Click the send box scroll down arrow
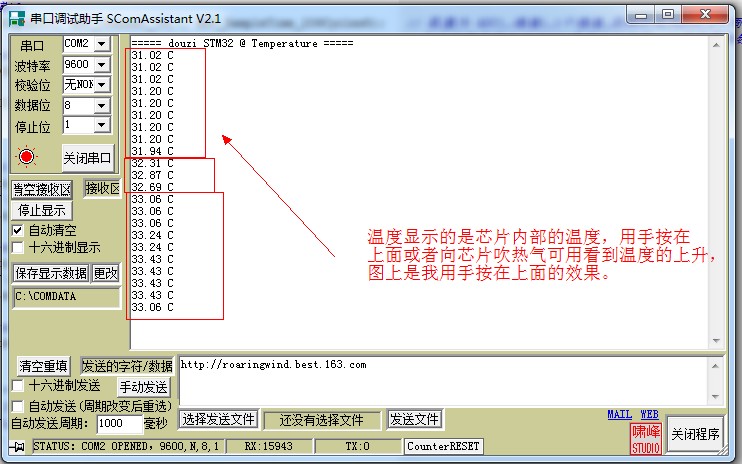Screen dimensions: 742x464 coord(715,397)
